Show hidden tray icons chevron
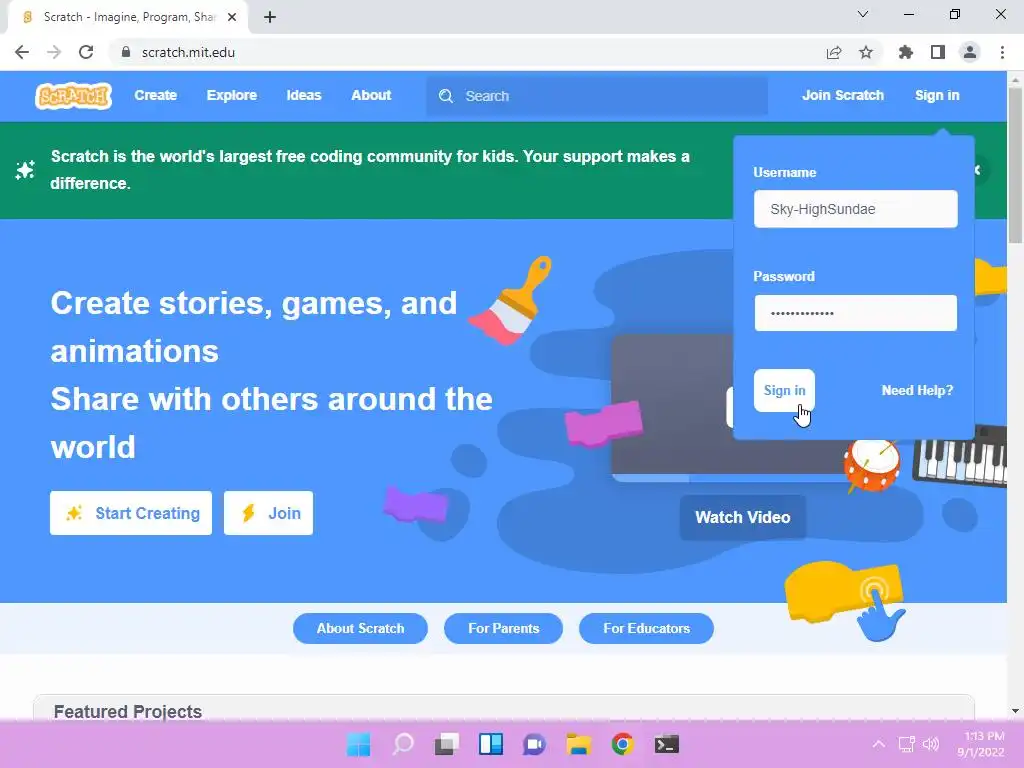Screen dimensions: 1024x768 point(879,744)
